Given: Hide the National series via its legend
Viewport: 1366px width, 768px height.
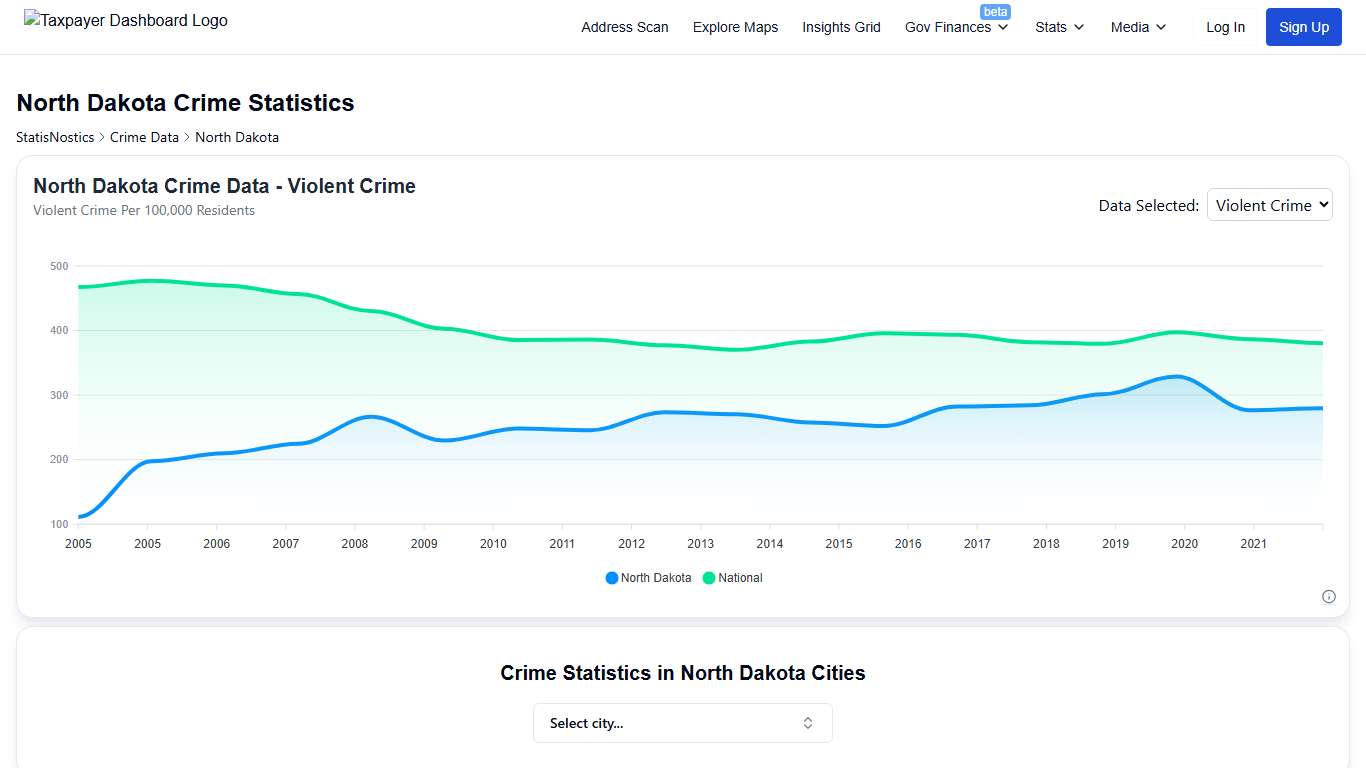Looking at the screenshot, I should point(733,578).
